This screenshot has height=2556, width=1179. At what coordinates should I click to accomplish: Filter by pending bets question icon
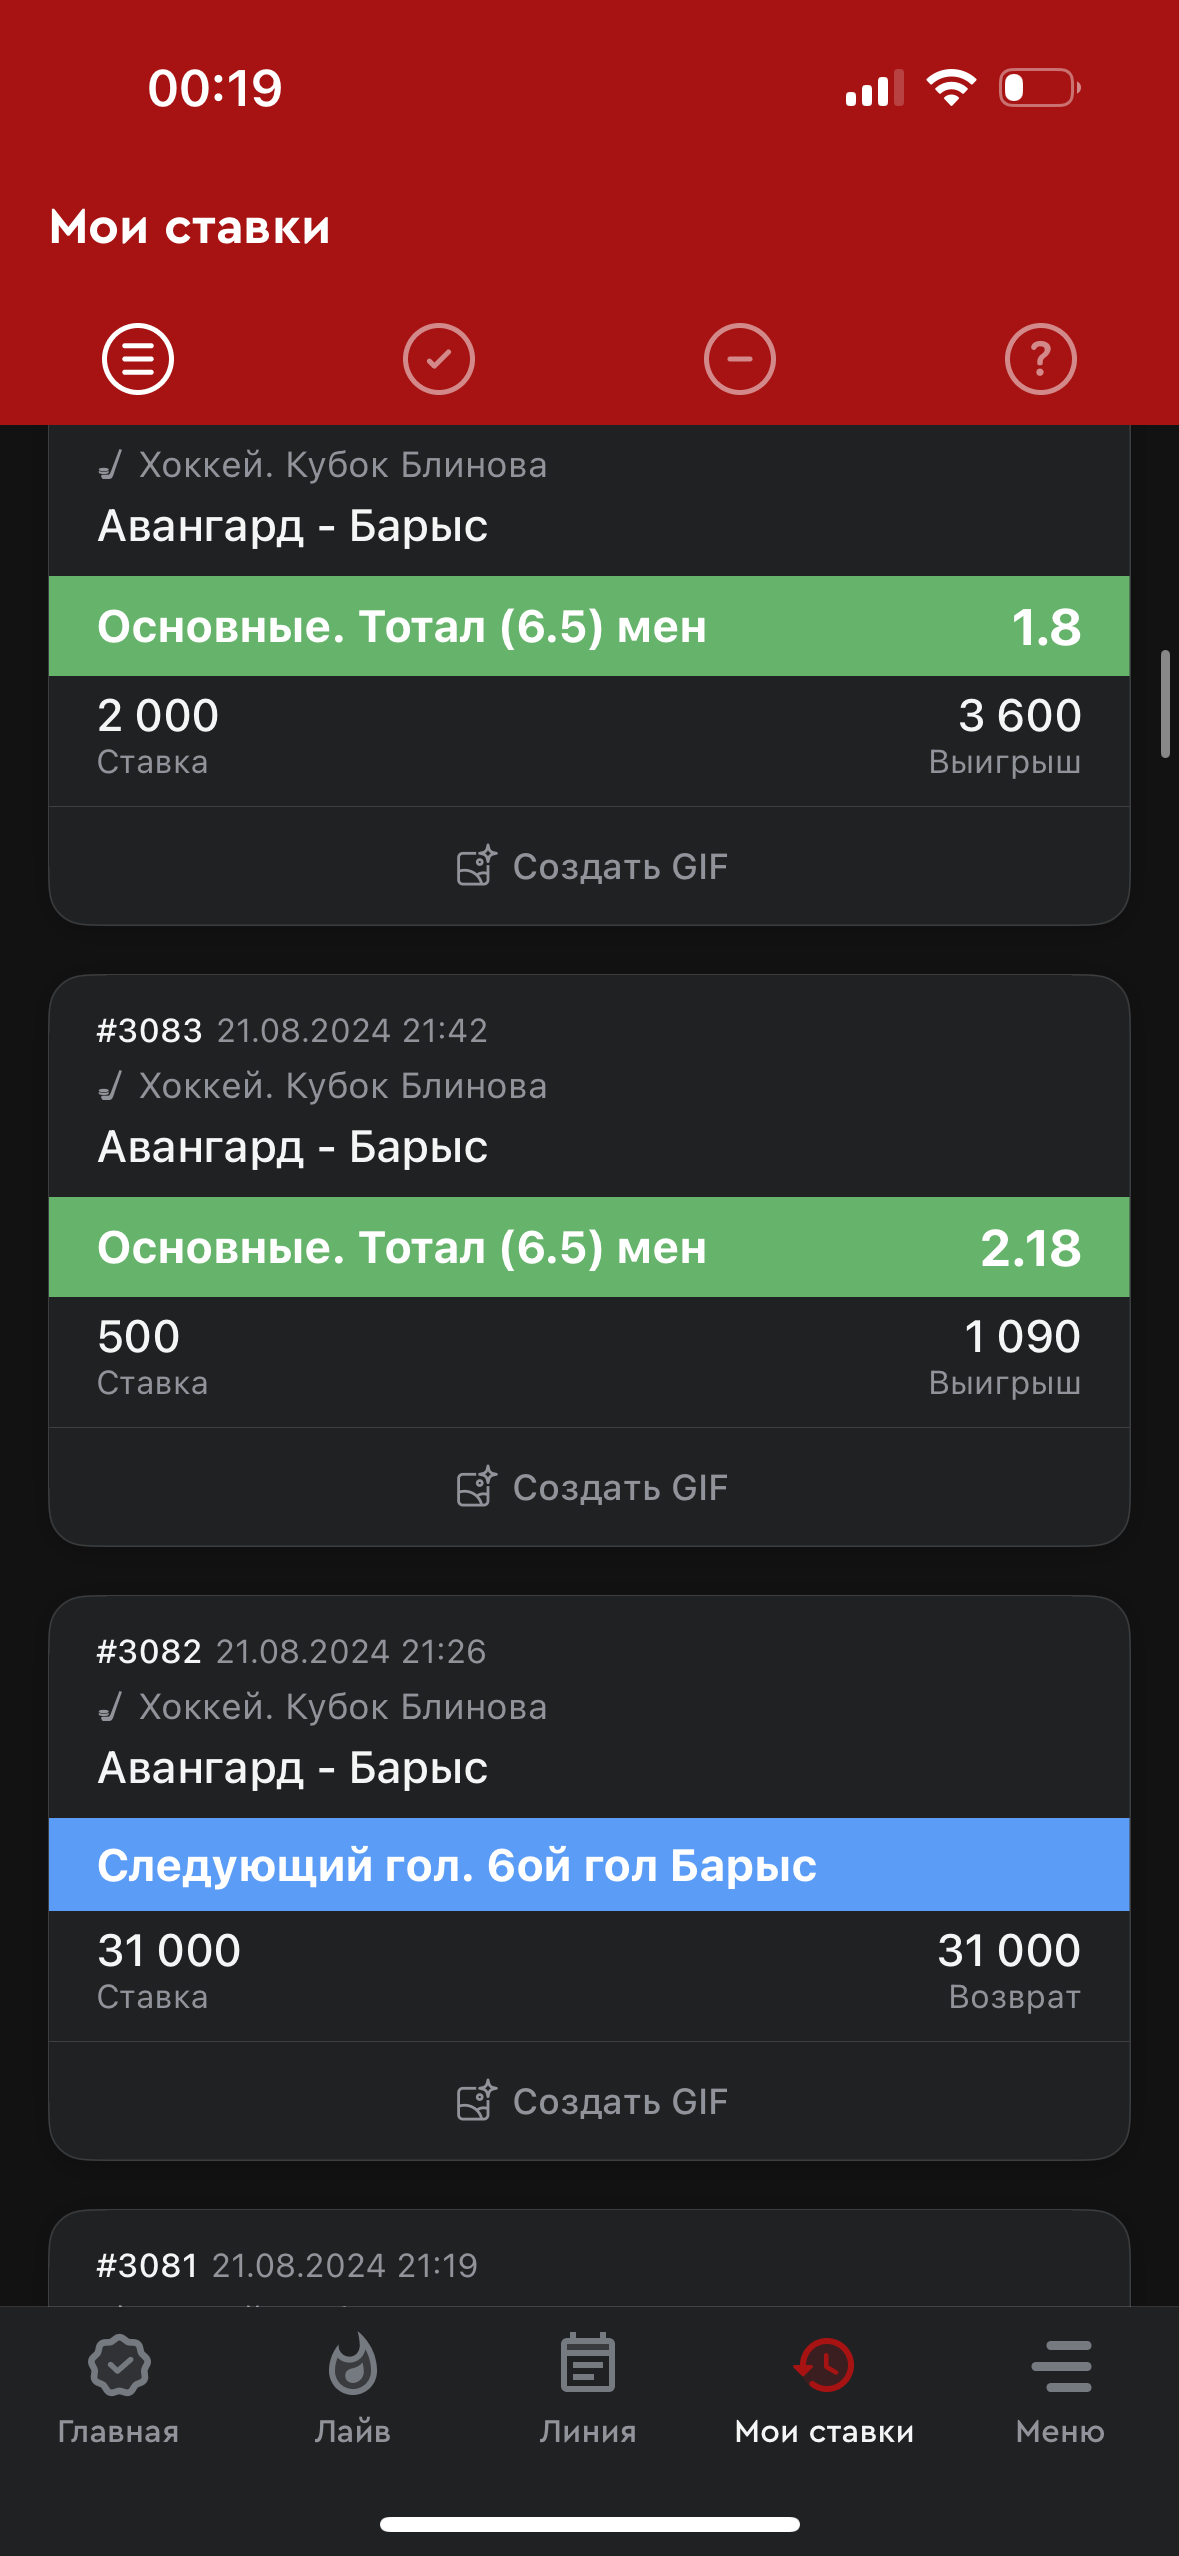1041,359
